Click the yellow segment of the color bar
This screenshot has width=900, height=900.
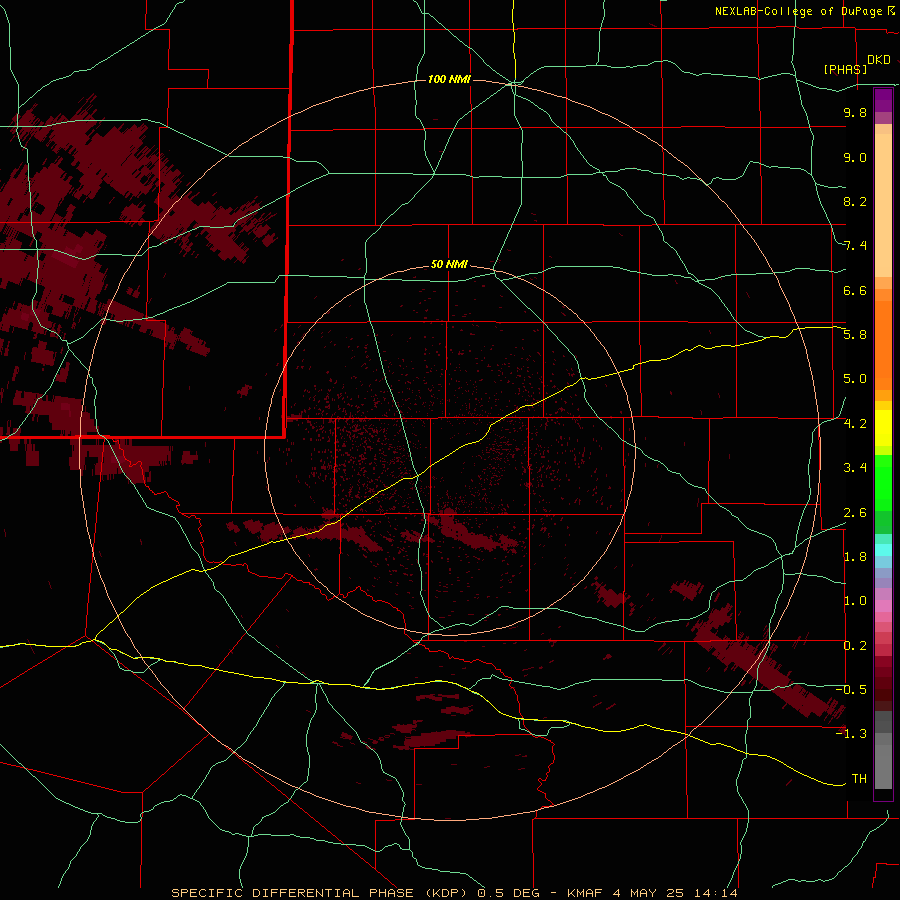coord(883,428)
